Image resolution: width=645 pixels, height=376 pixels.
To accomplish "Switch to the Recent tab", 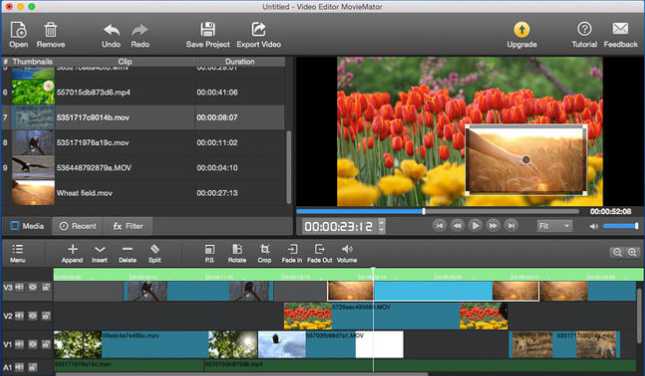I will (x=78, y=226).
